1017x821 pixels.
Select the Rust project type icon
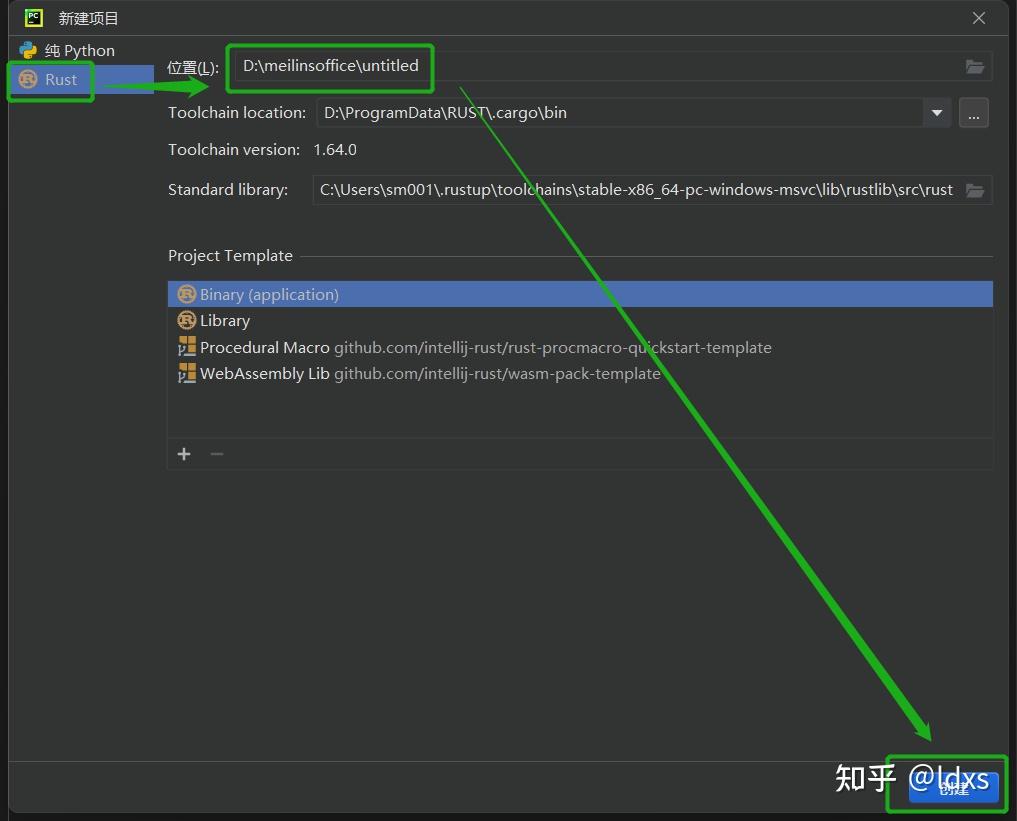(25, 80)
